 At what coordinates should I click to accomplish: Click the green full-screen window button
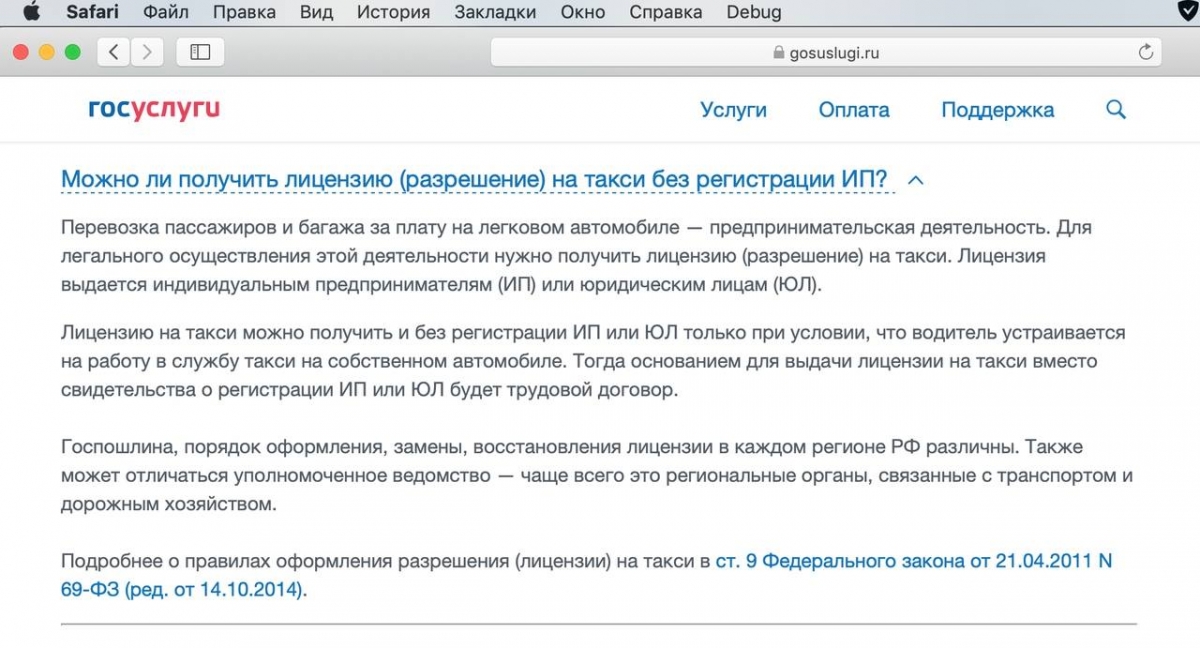click(x=72, y=52)
